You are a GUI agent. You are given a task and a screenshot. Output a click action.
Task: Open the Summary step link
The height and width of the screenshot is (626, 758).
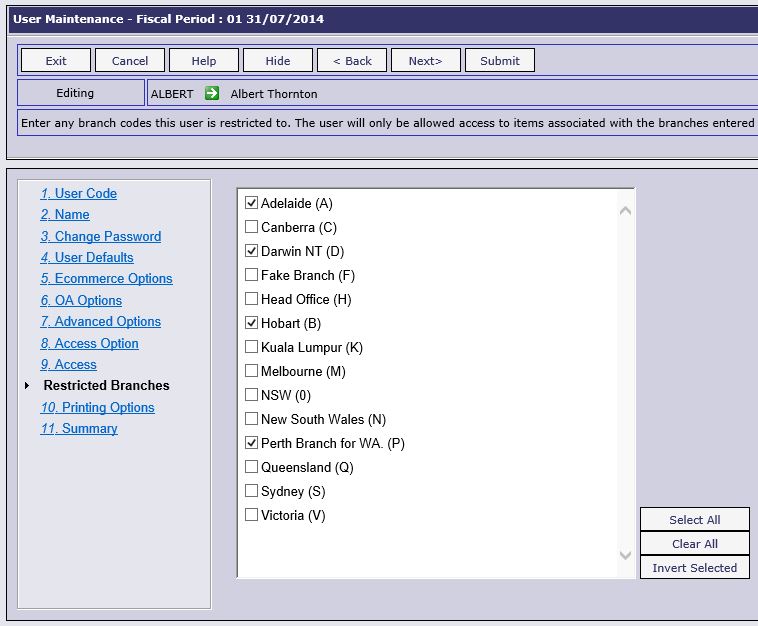pos(79,428)
